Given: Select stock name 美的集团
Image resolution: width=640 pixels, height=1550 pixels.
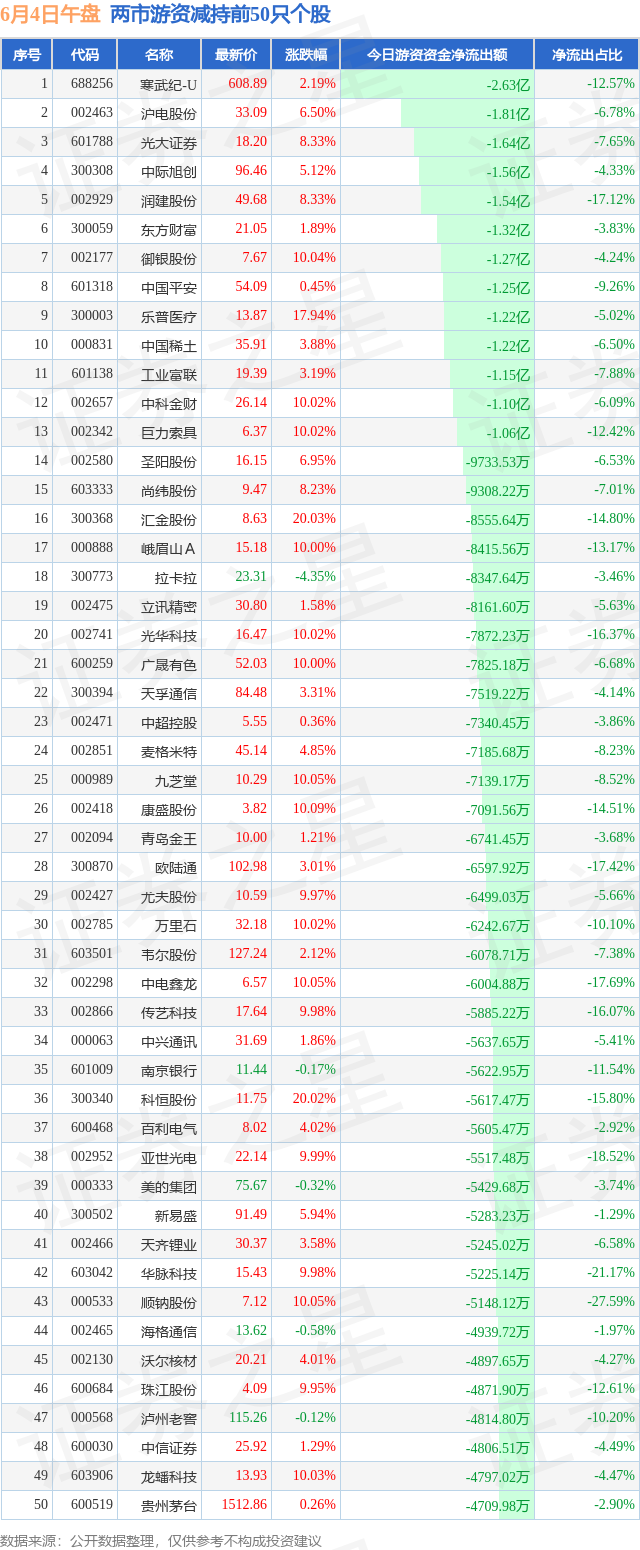Looking at the screenshot, I should tap(169, 1186).
